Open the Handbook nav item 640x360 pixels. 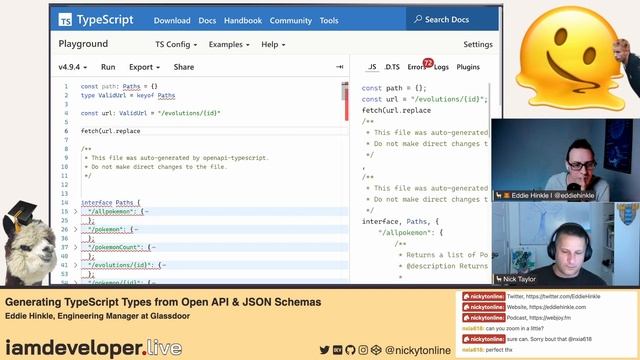pyautogui.click(x=243, y=20)
